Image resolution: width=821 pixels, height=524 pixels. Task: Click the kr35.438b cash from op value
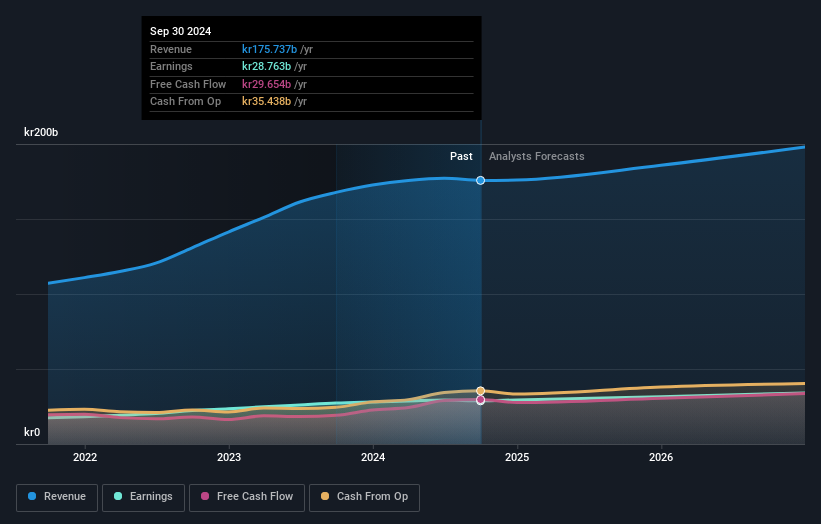(266, 102)
